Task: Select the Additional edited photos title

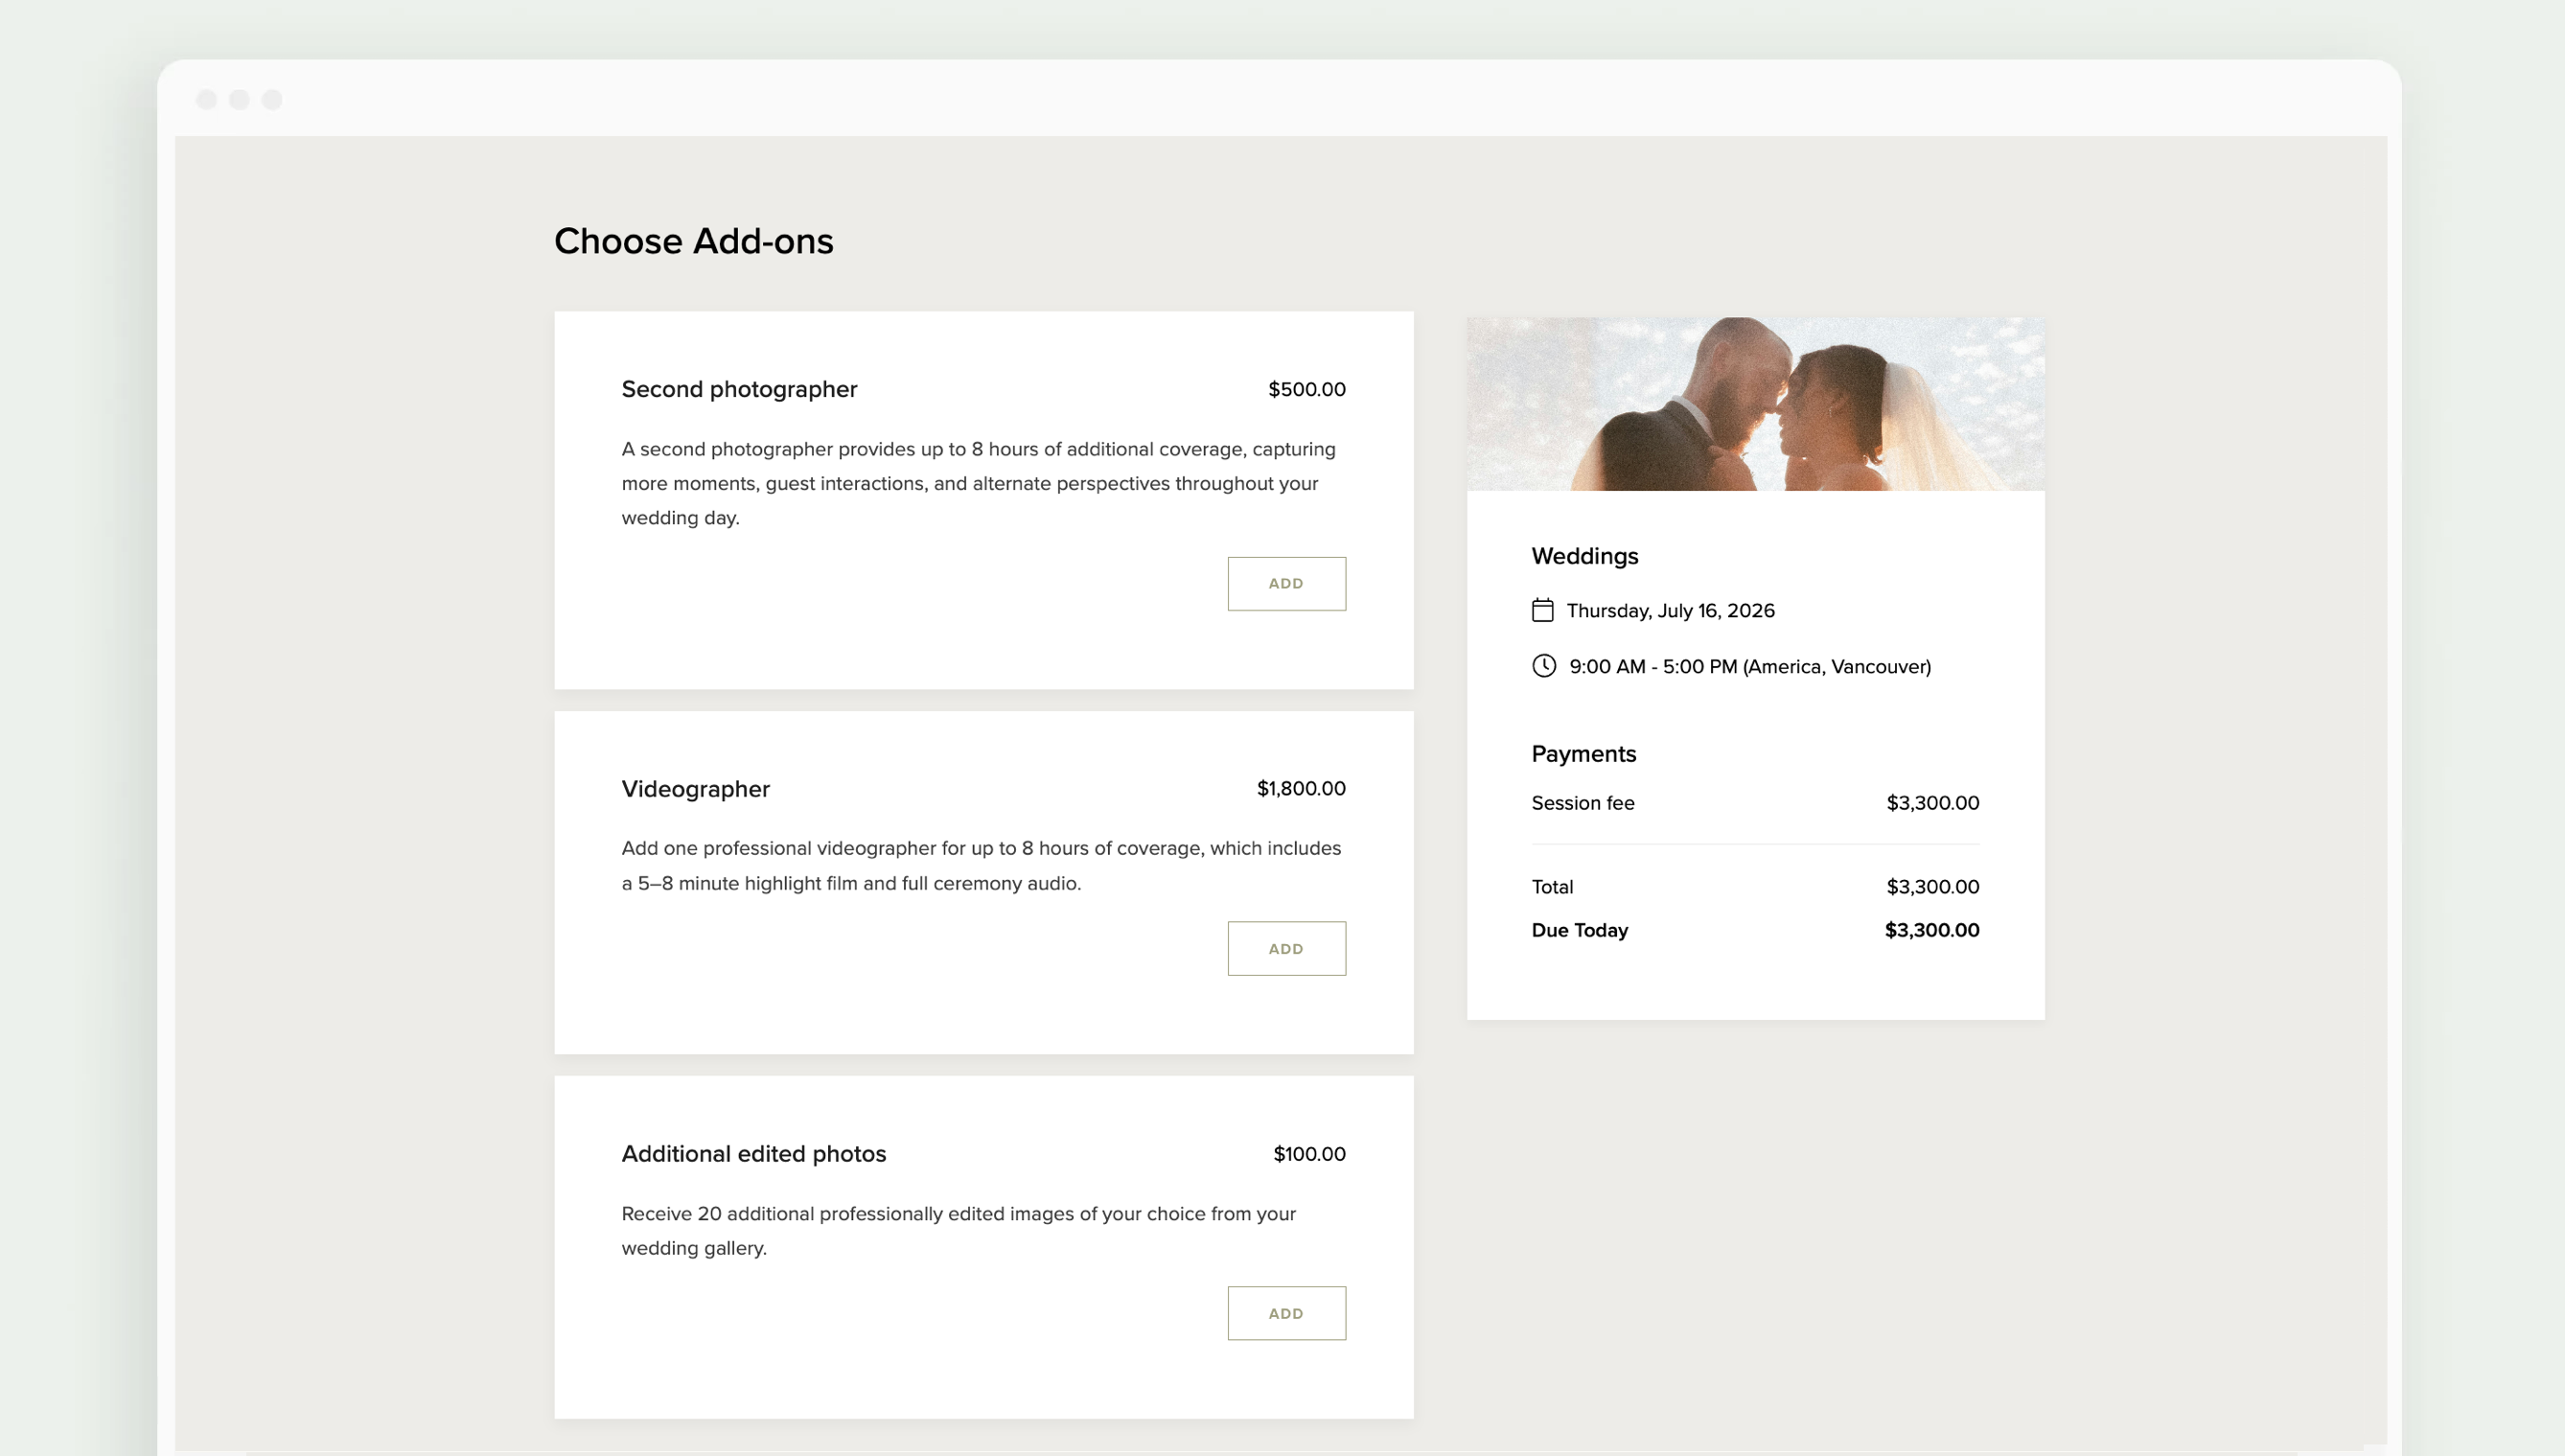Action: coord(754,1154)
